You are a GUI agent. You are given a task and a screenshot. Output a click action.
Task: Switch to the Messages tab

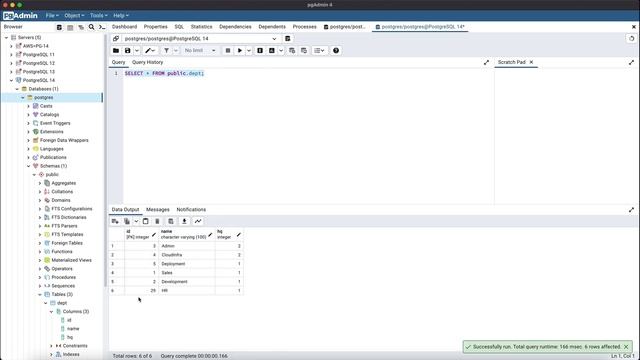pos(158,210)
